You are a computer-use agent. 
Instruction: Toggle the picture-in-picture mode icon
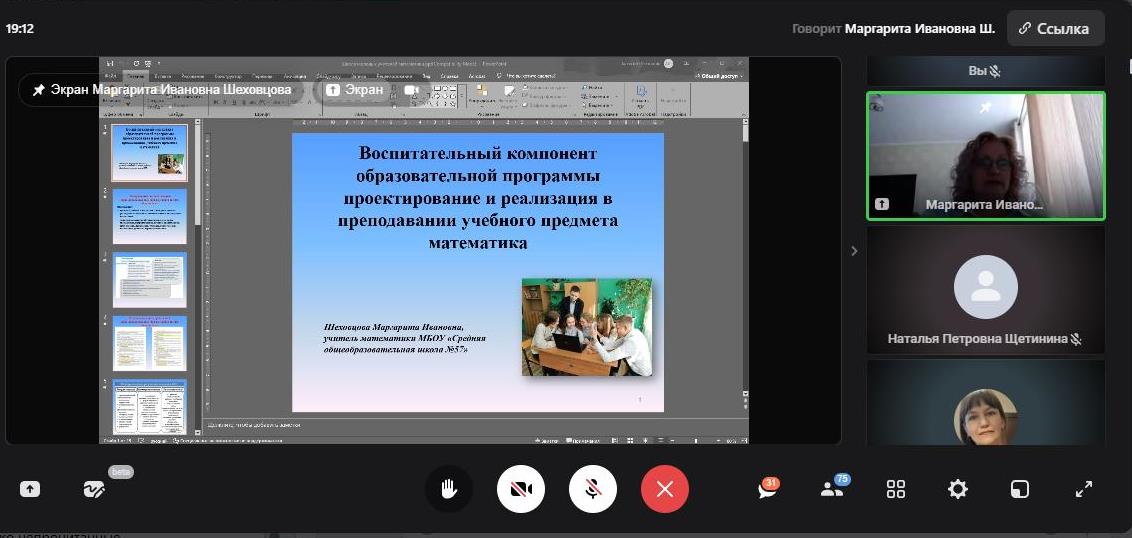click(x=1019, y=489)
